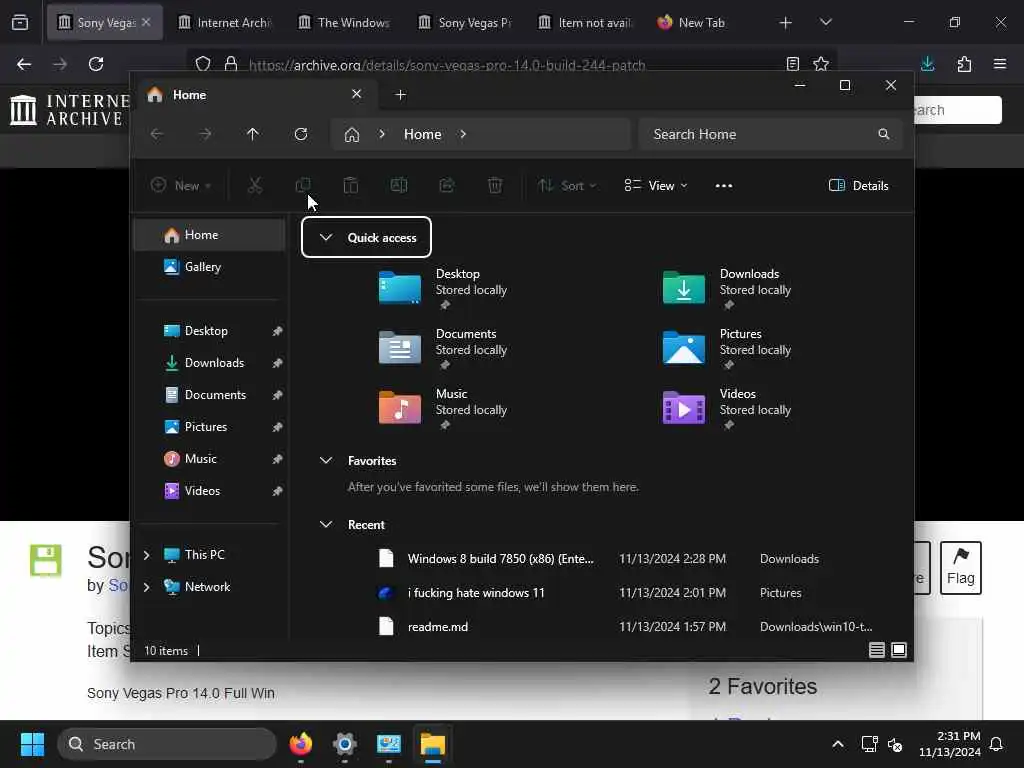Viewport: 1024px width, 768px height.
Task: Select Videos in navigation pane
Action: click(209, 491)
